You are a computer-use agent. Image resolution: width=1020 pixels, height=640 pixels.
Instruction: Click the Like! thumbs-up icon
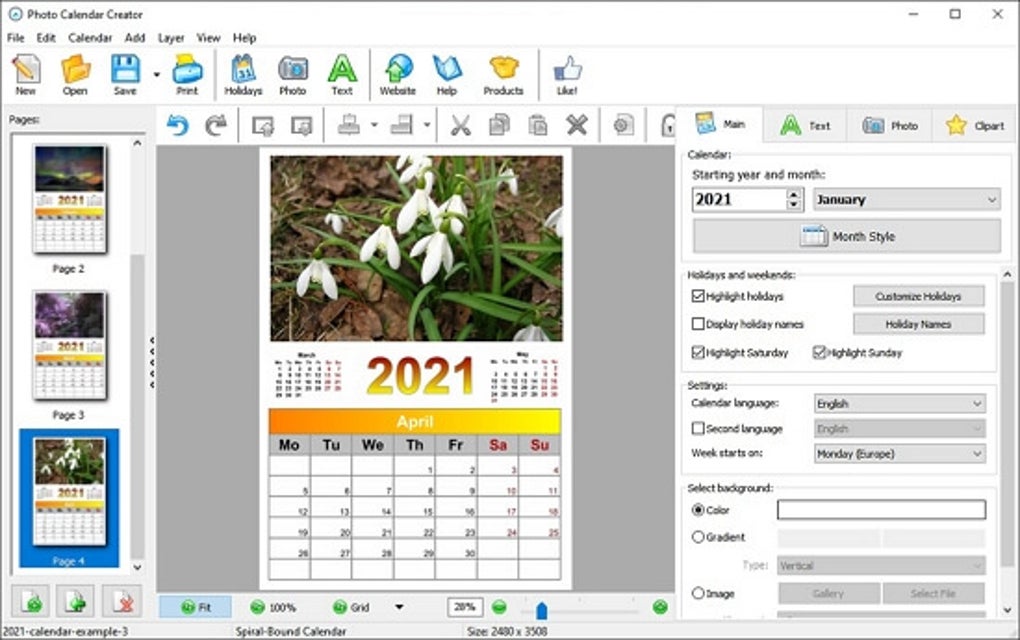[x=566, y=72]
